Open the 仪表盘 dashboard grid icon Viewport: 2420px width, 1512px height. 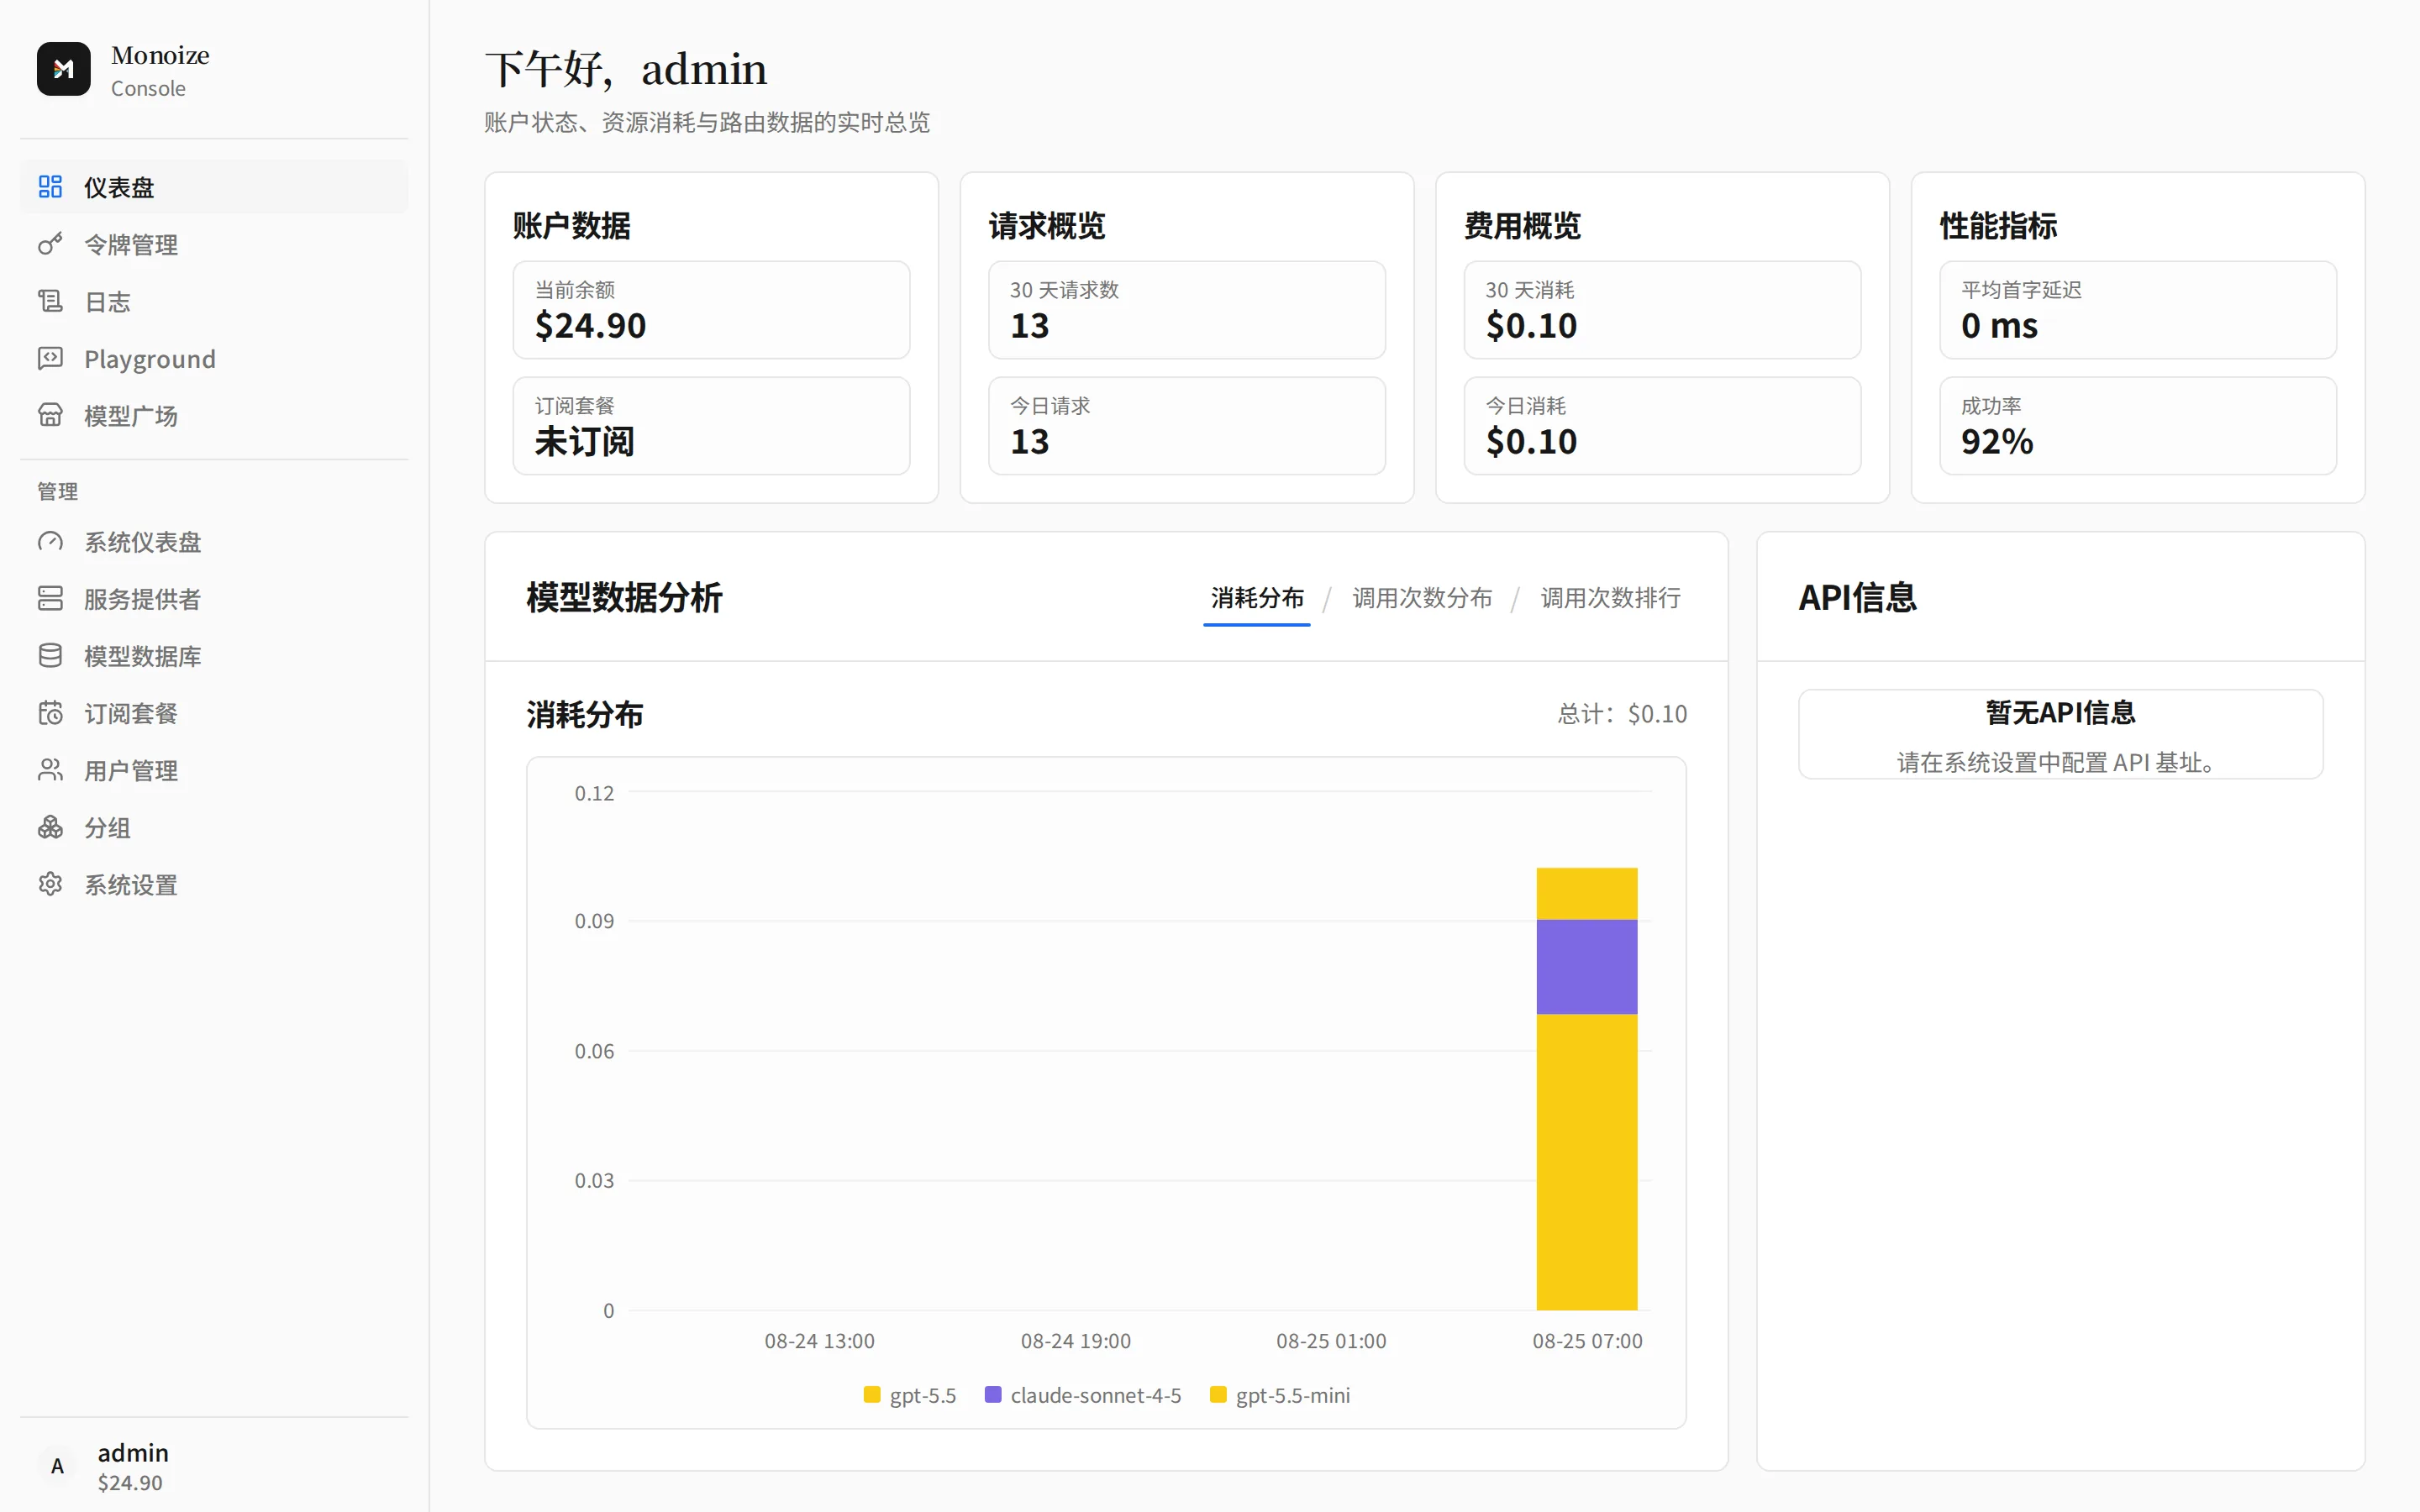pyautogui.click(x=50, y=187)
